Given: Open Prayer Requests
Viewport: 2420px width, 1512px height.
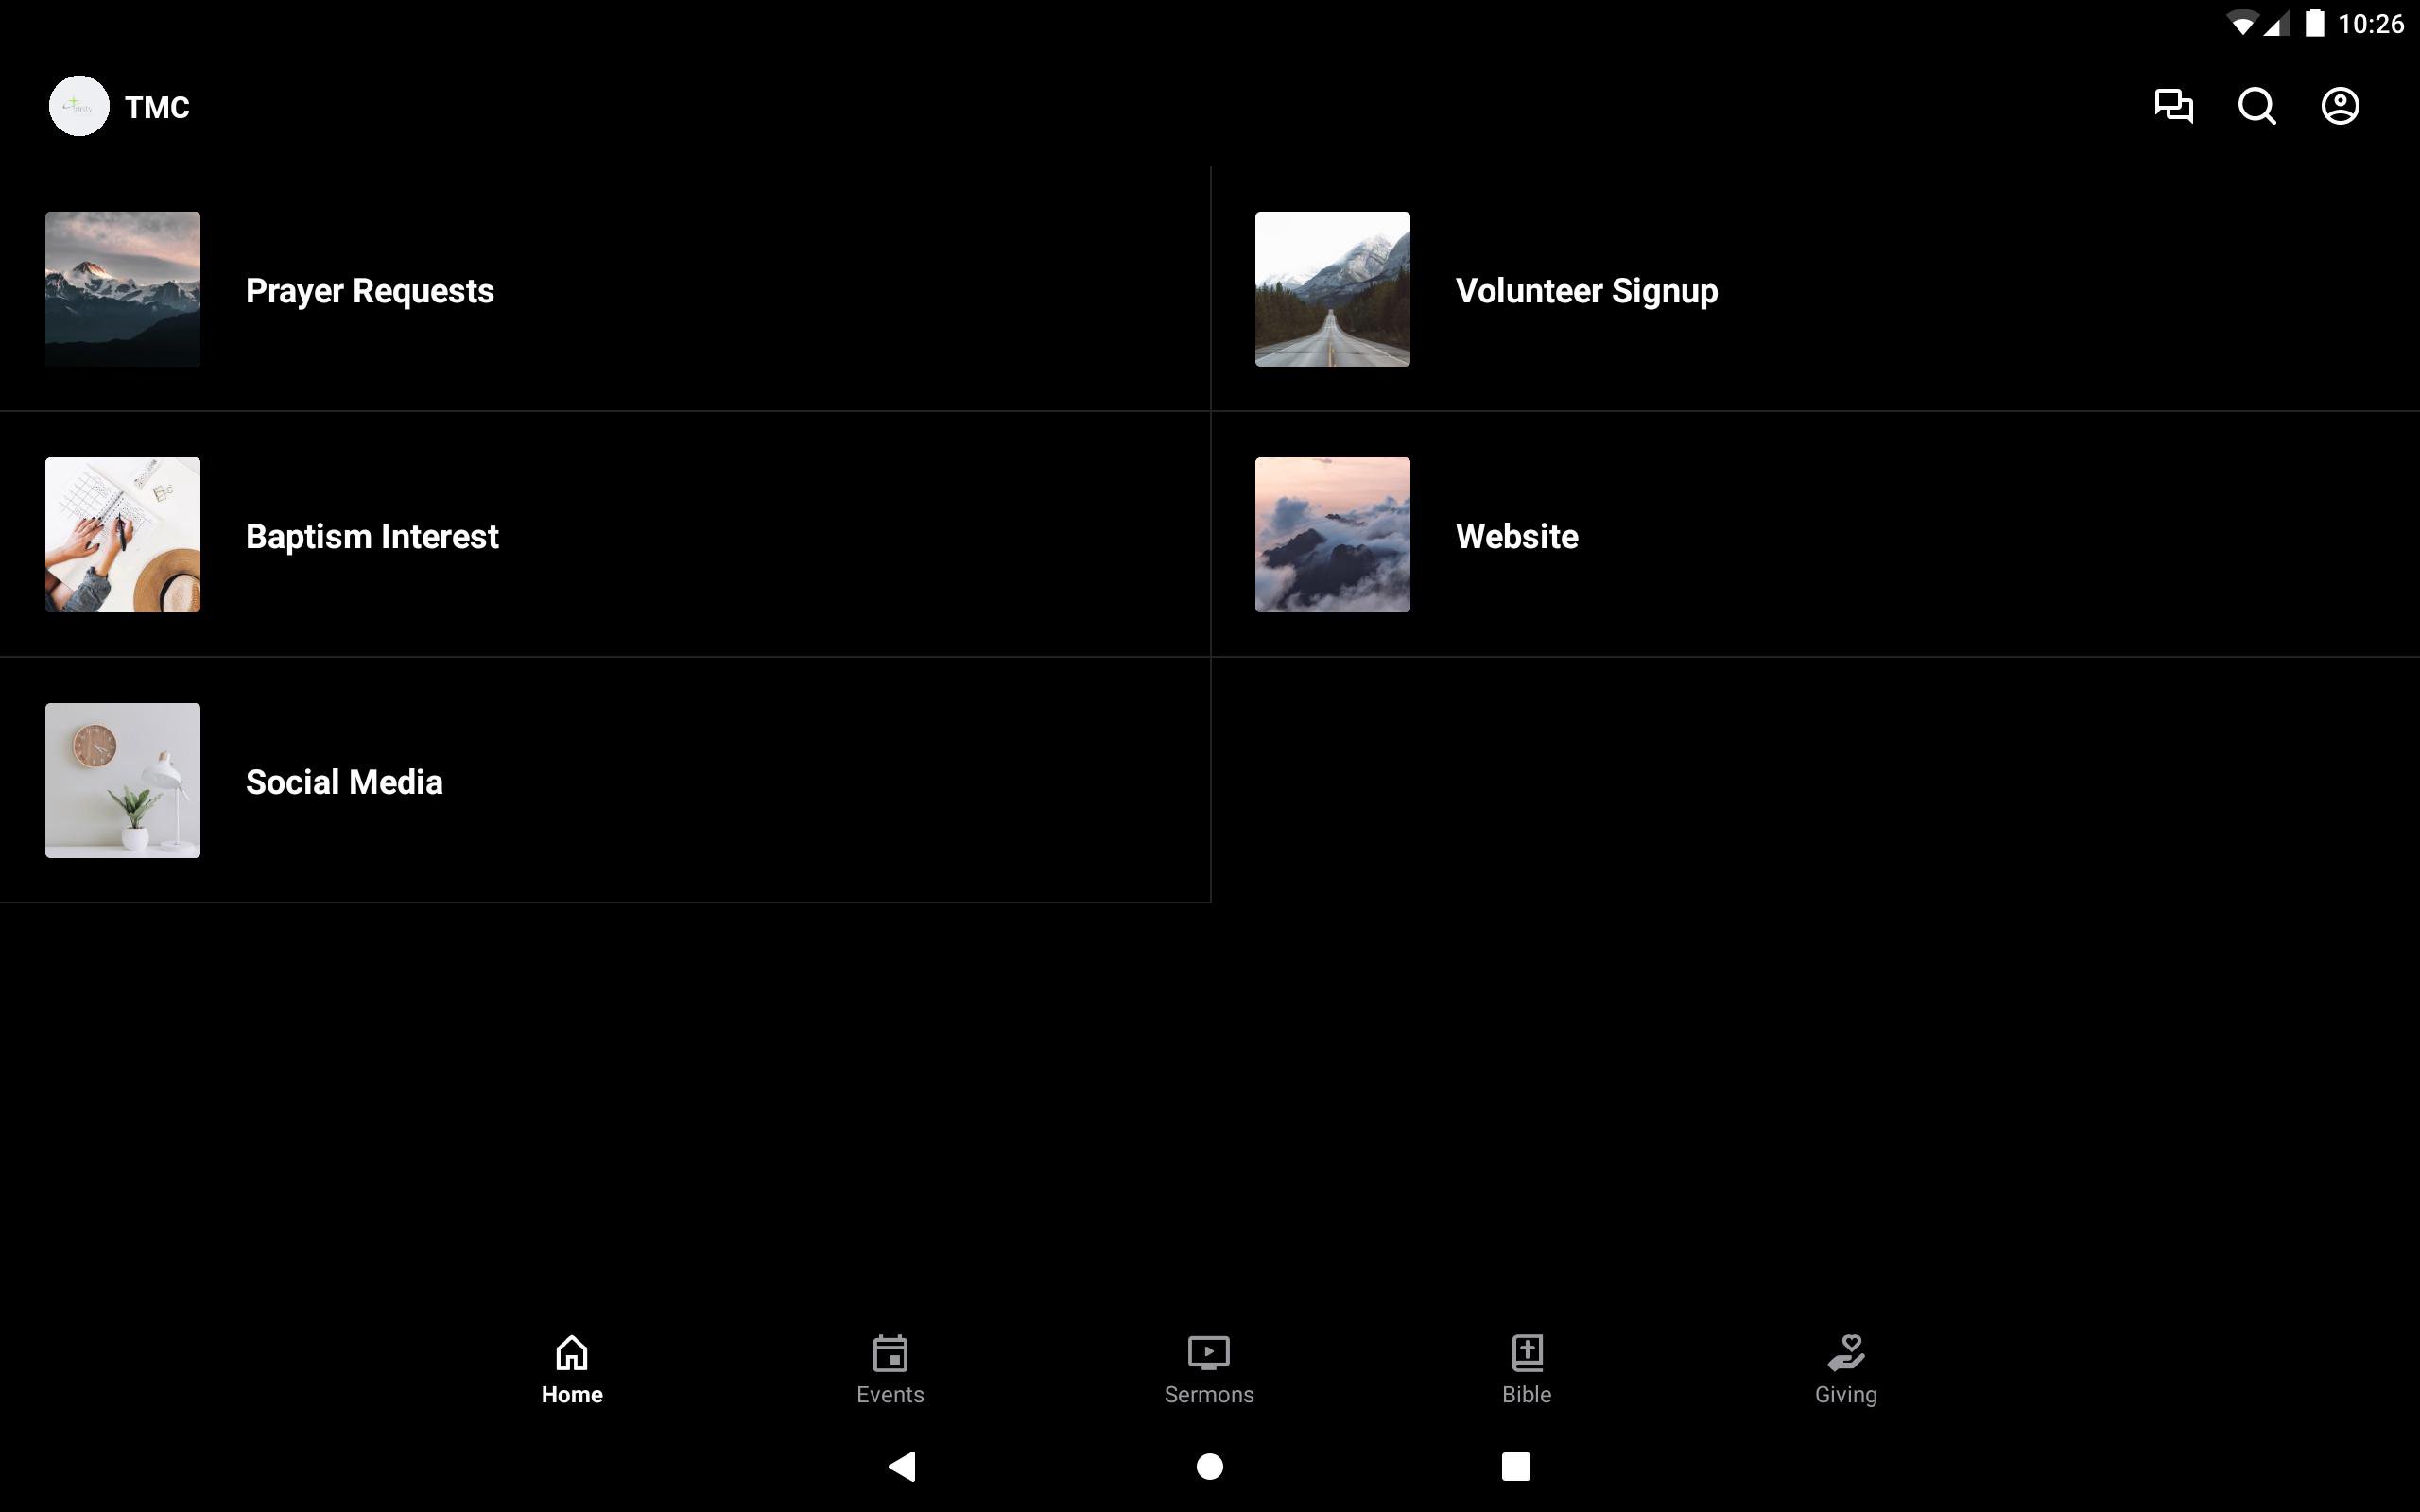Looking at the screenshot, I should click(370, 290).
